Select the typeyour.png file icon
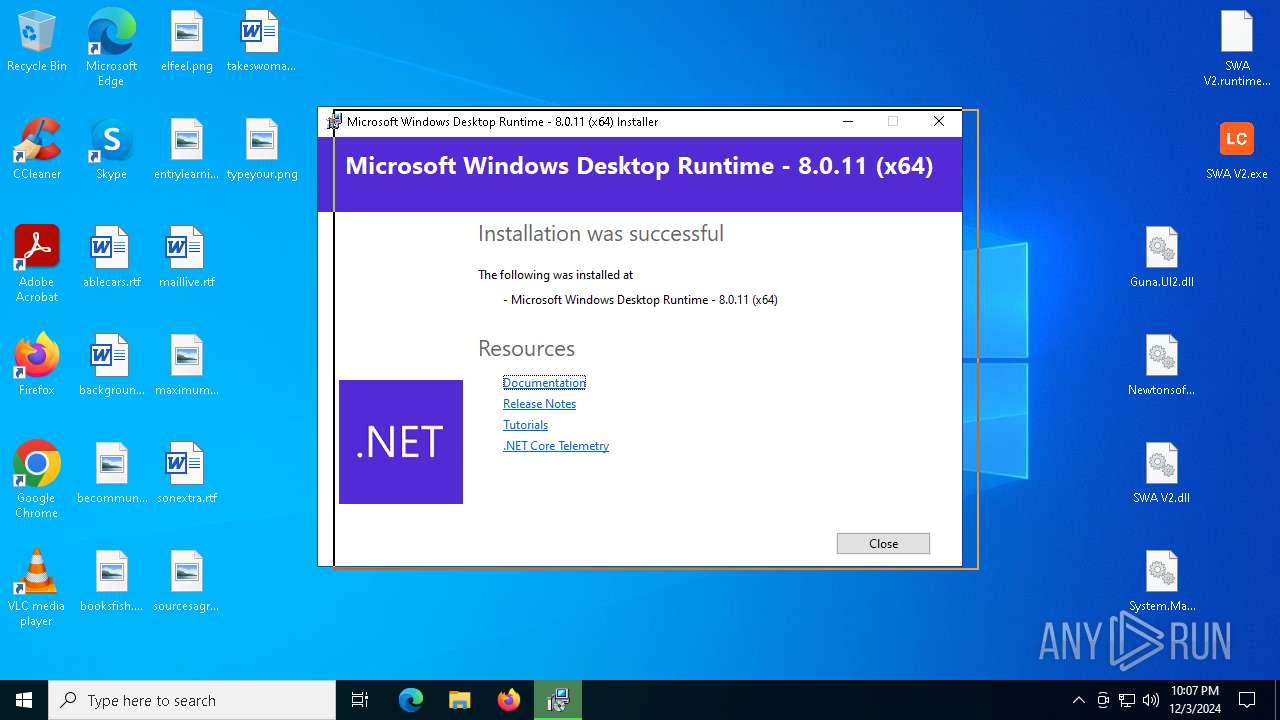The width and height of the screenshot is (1280, 720). tap(262, 150)
